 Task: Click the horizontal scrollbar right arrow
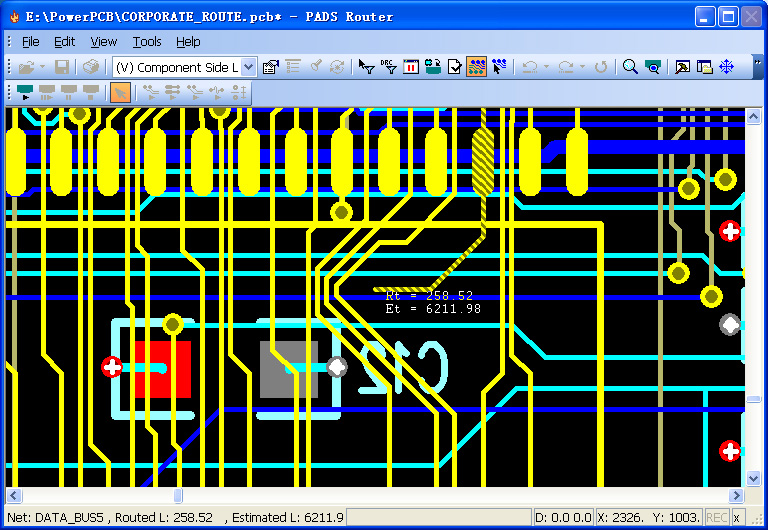click(x=737, y=496)
